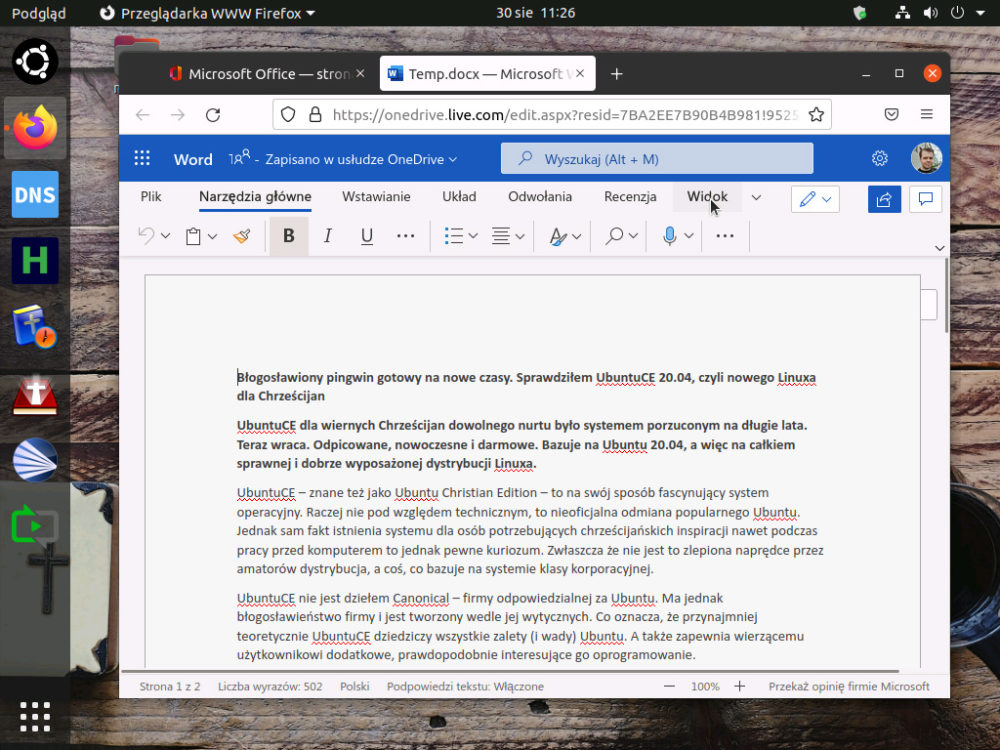Click the 100% zoom level
The height and width of the screenshot is (750, 1000).
705,687
